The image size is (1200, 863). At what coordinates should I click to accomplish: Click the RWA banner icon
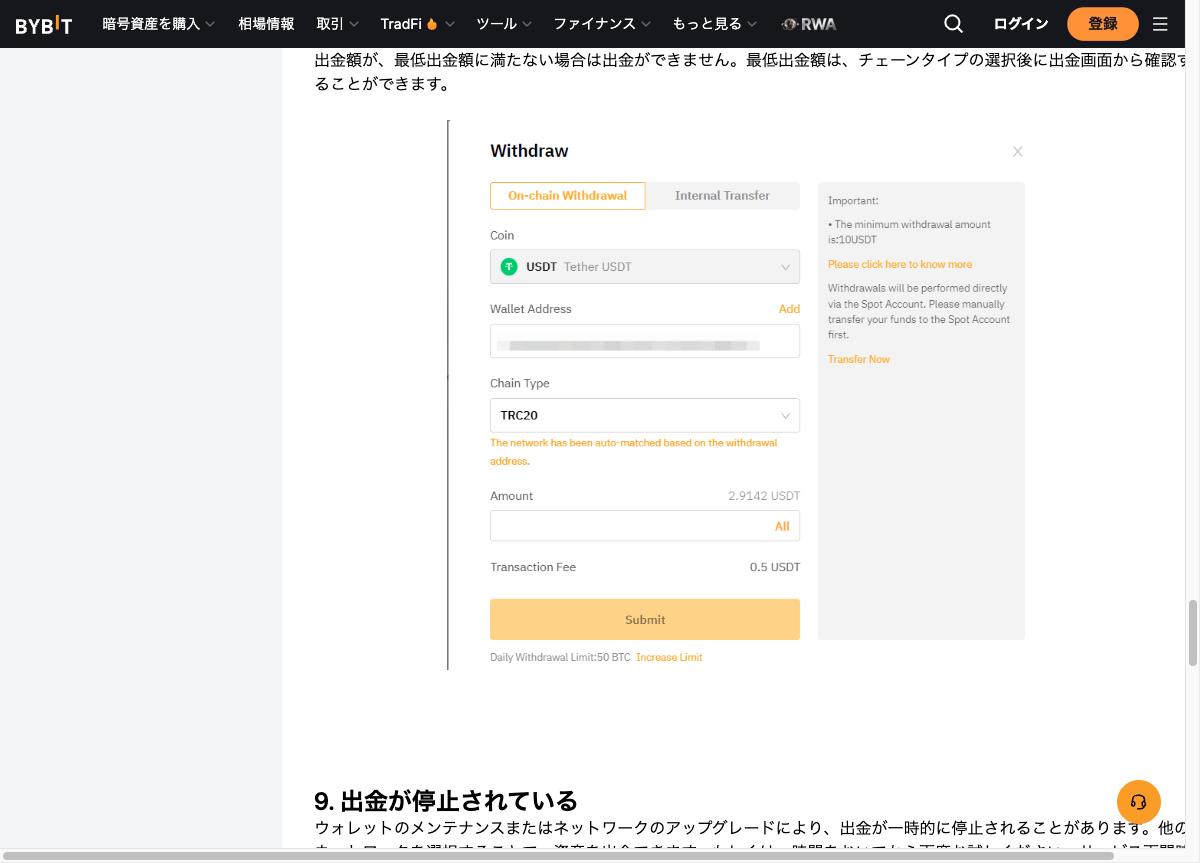pos(809,24)
